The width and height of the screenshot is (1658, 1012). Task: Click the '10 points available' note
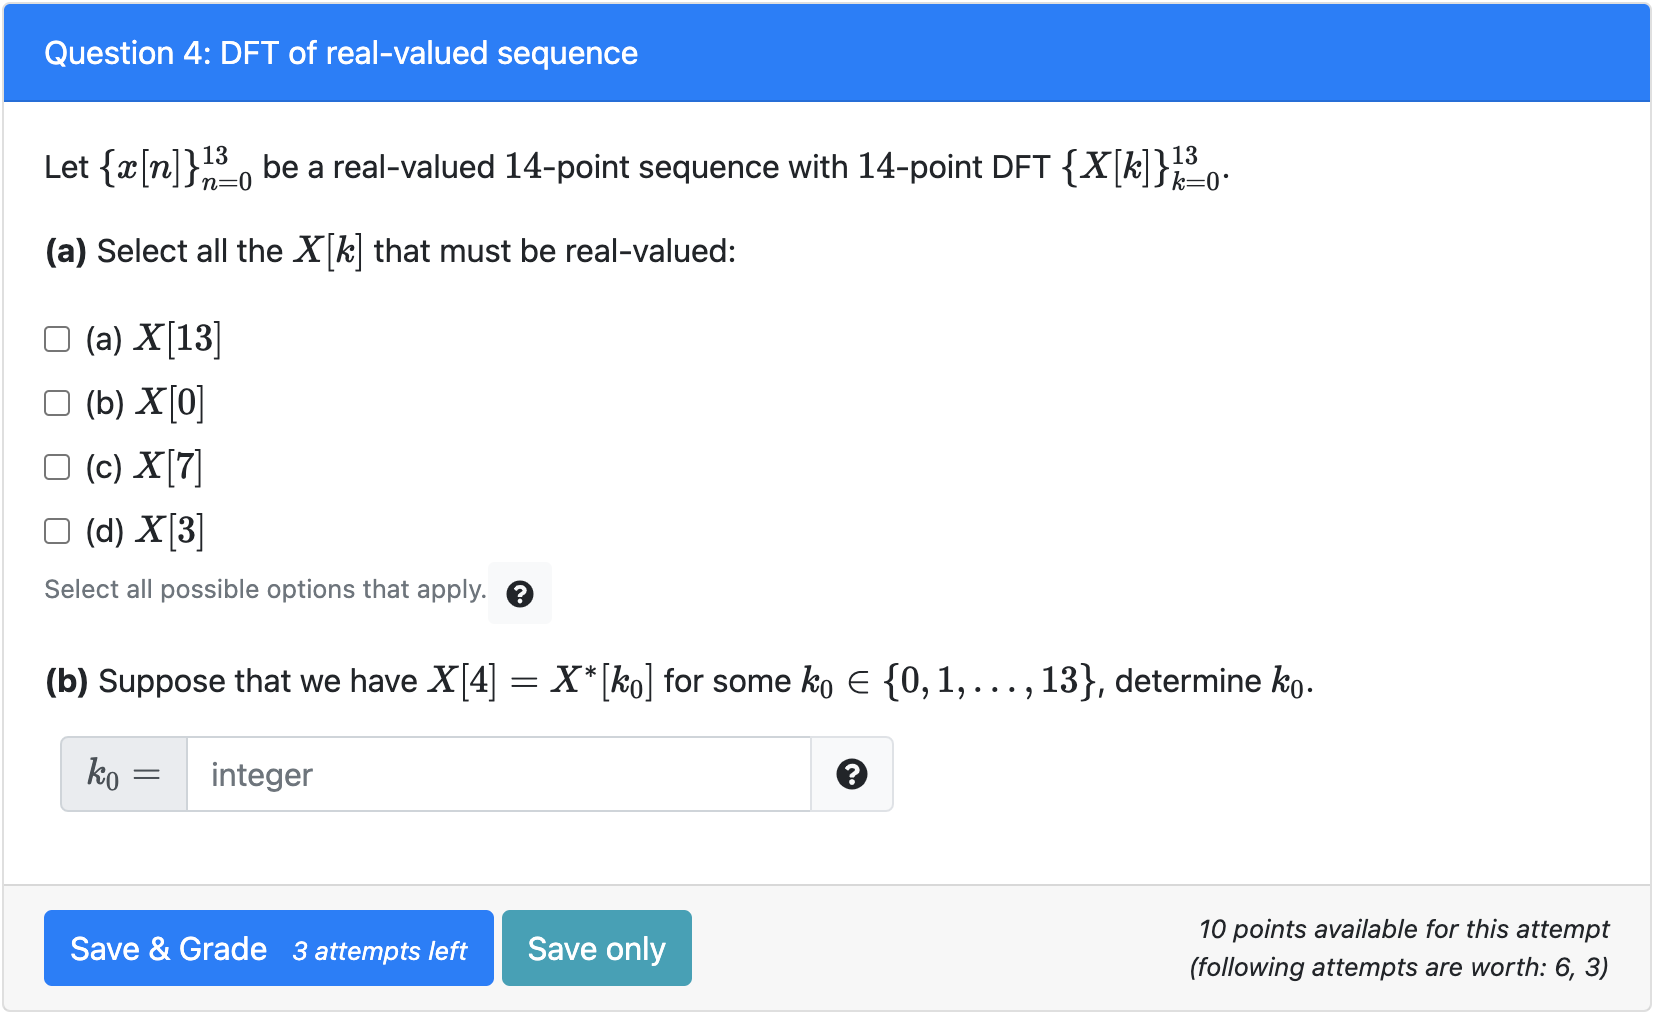(1404, 929)
